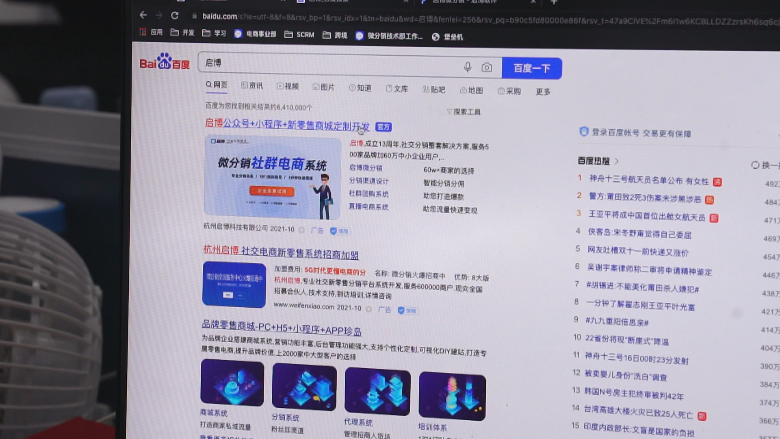This screenshot has width=780, height=439.
Task: Open the SCRM bookmark folder
Action: [x=299, y=34]
